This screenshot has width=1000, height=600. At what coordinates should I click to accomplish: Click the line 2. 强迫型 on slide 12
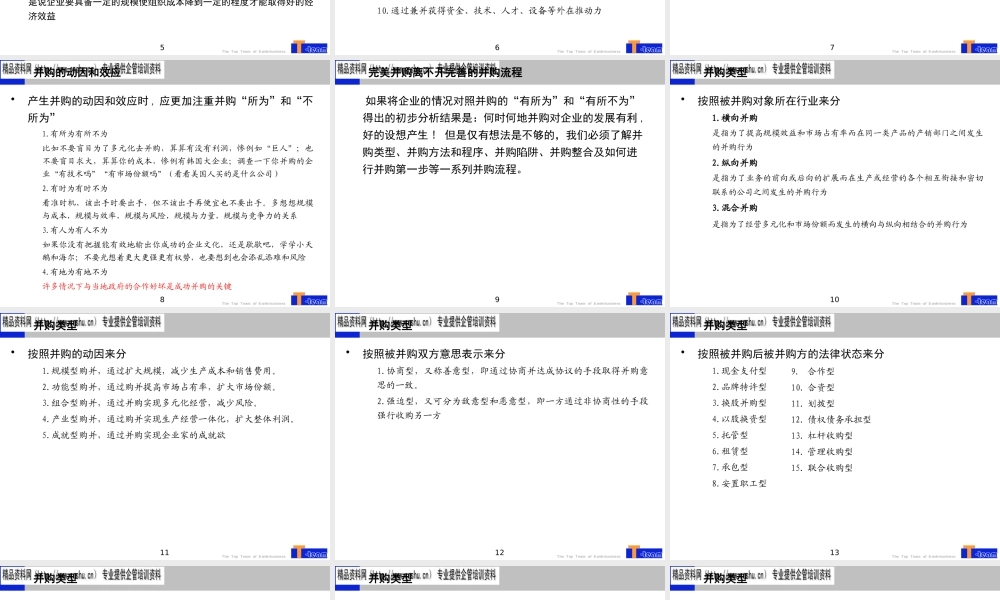click(x=512, y=408)
